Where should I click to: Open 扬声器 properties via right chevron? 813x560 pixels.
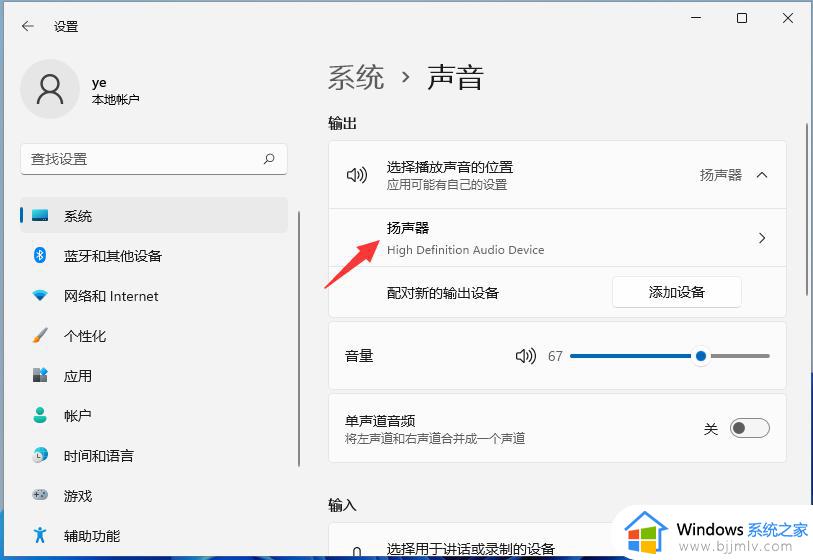(x=762, y=238)
